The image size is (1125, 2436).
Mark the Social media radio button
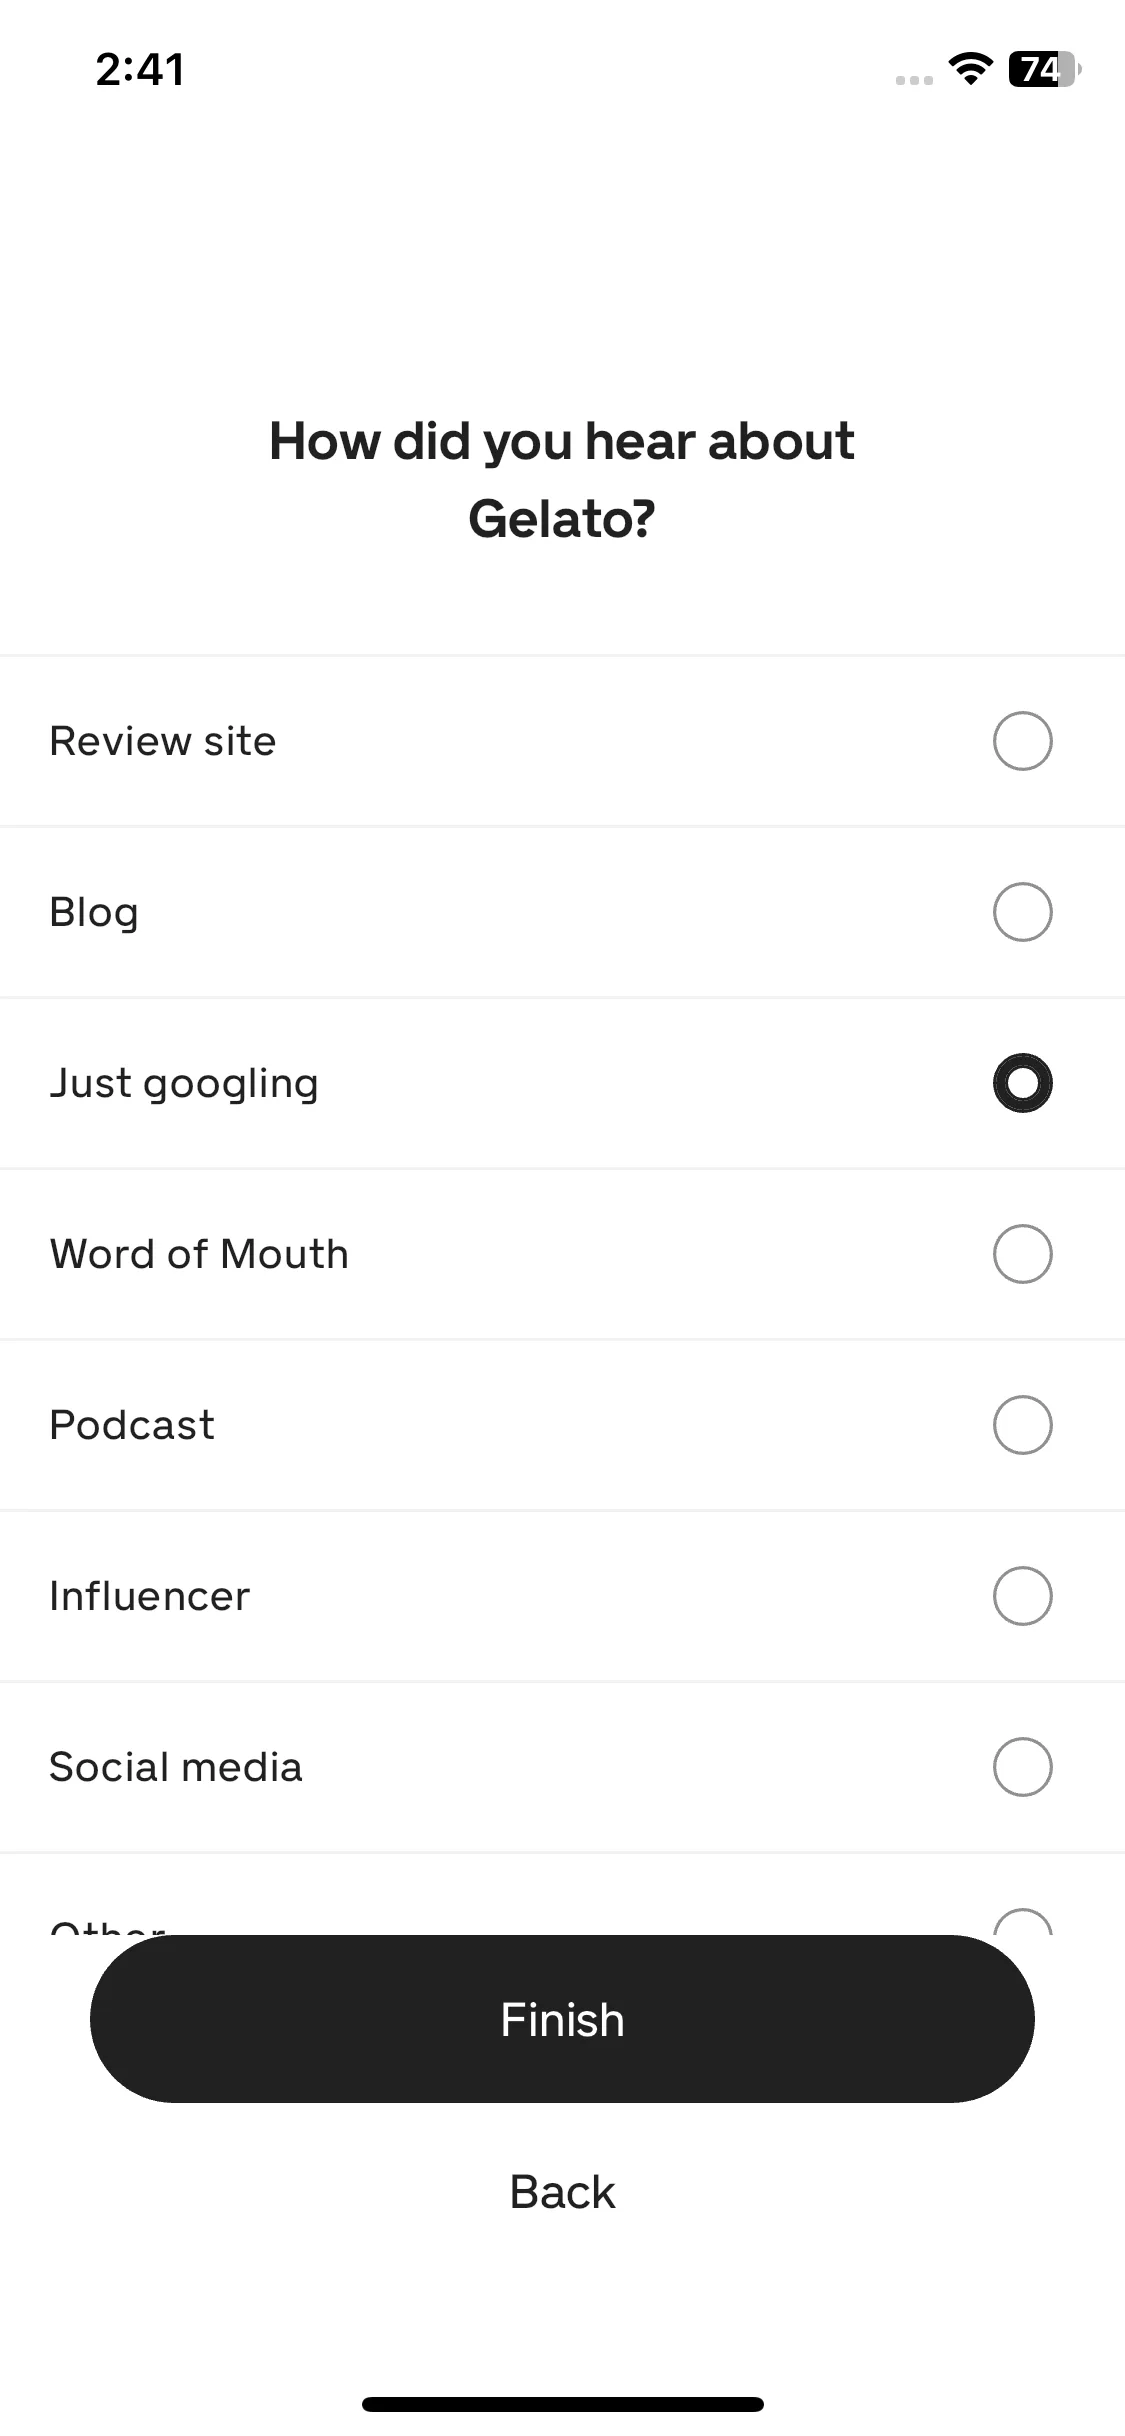1022,1767
